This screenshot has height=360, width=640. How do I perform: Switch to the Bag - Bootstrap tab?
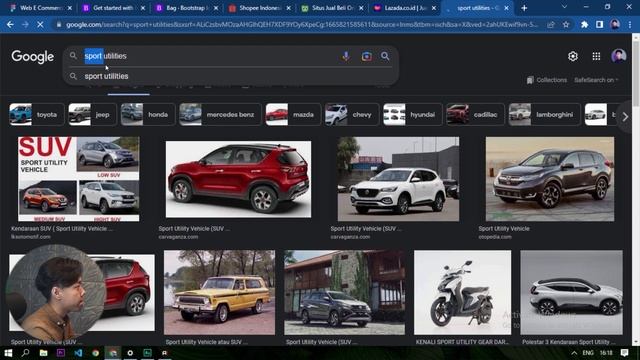tap(187, 8)
